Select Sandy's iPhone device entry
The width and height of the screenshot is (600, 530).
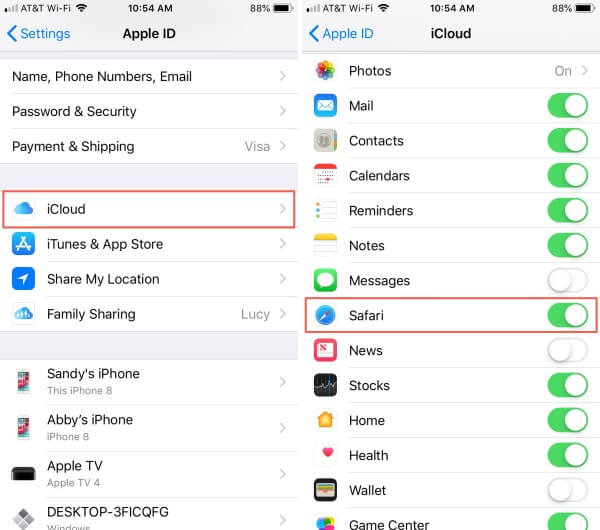149,382
